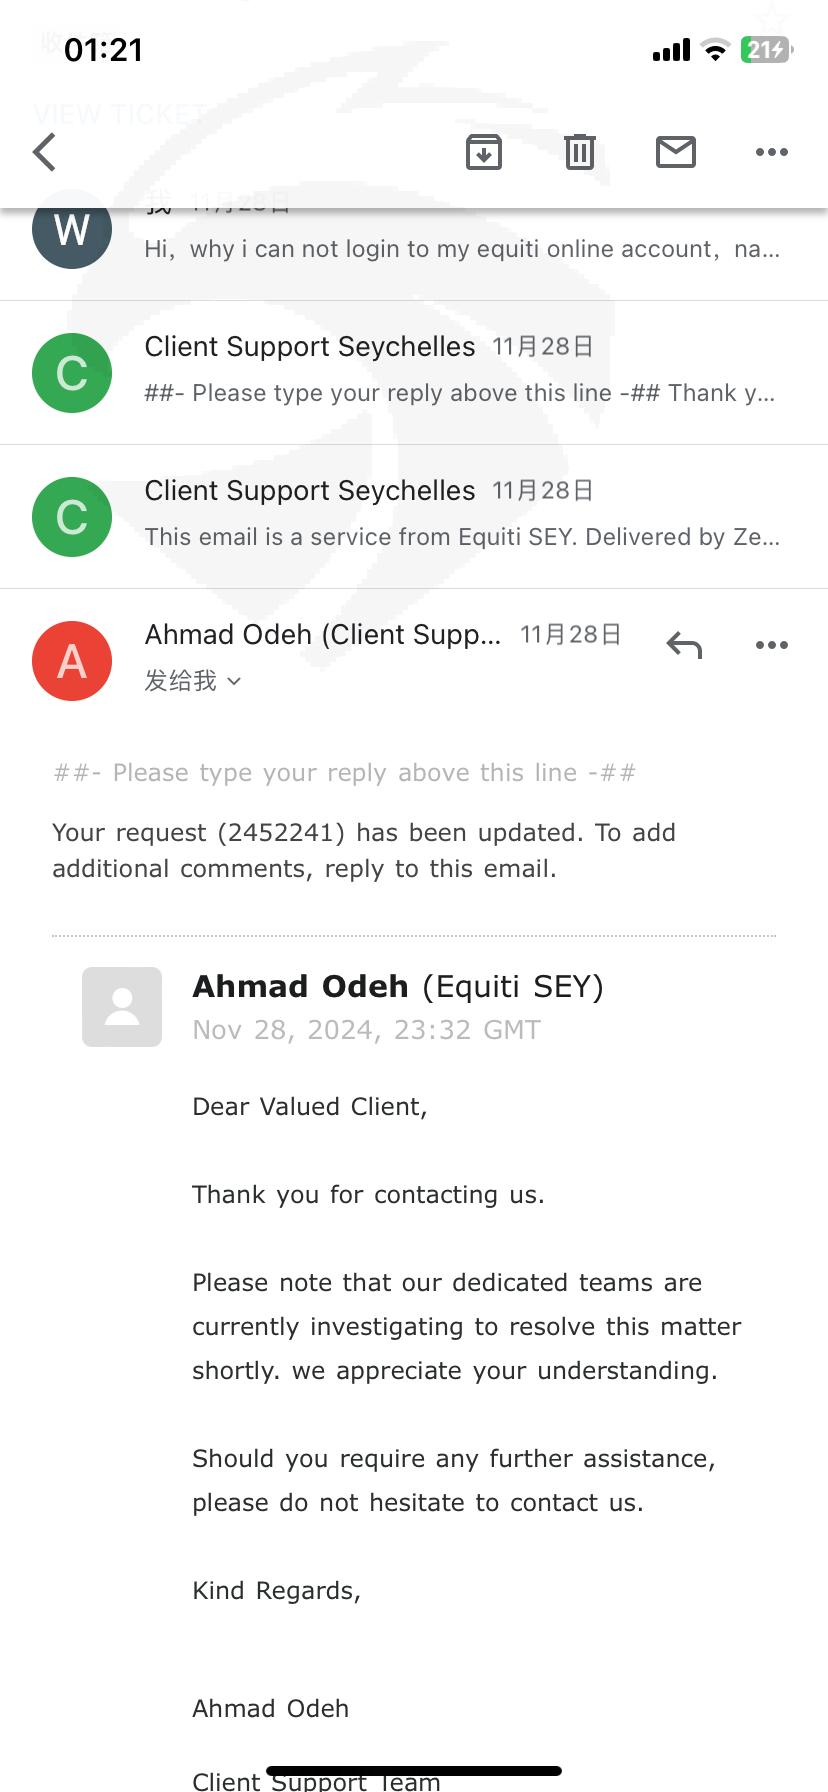Tap the battery indicator in status bar
Screen dimensions: 828x1792
[x=767, y=50]
